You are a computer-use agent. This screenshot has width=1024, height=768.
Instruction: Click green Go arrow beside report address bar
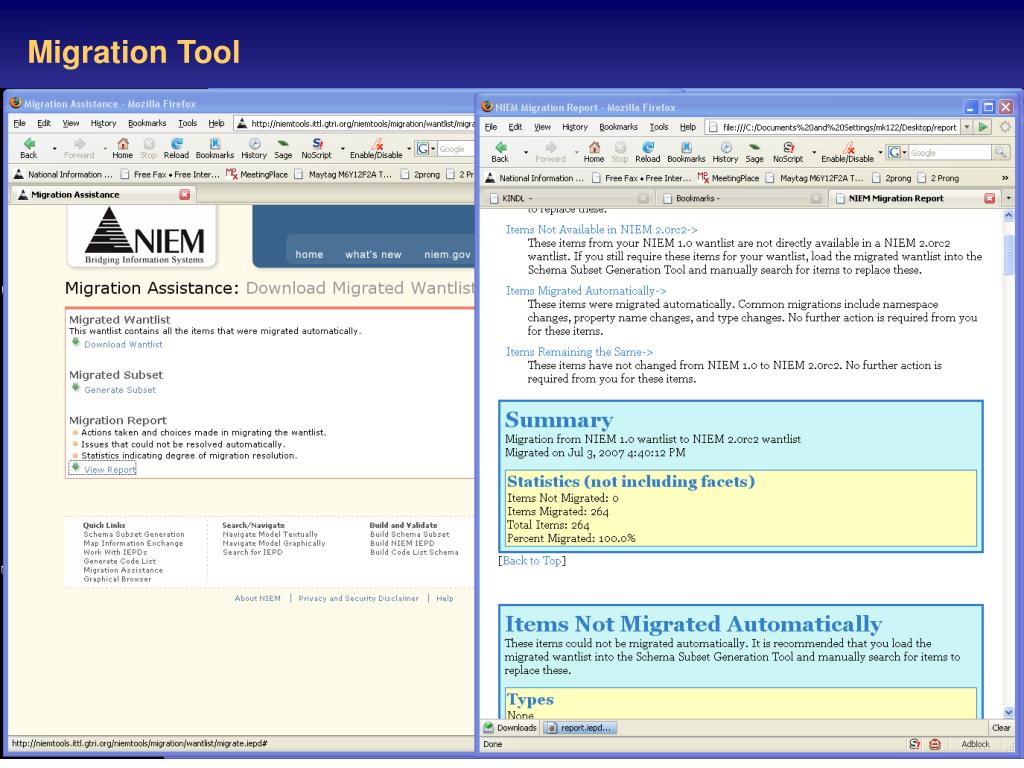pos(983,127)
